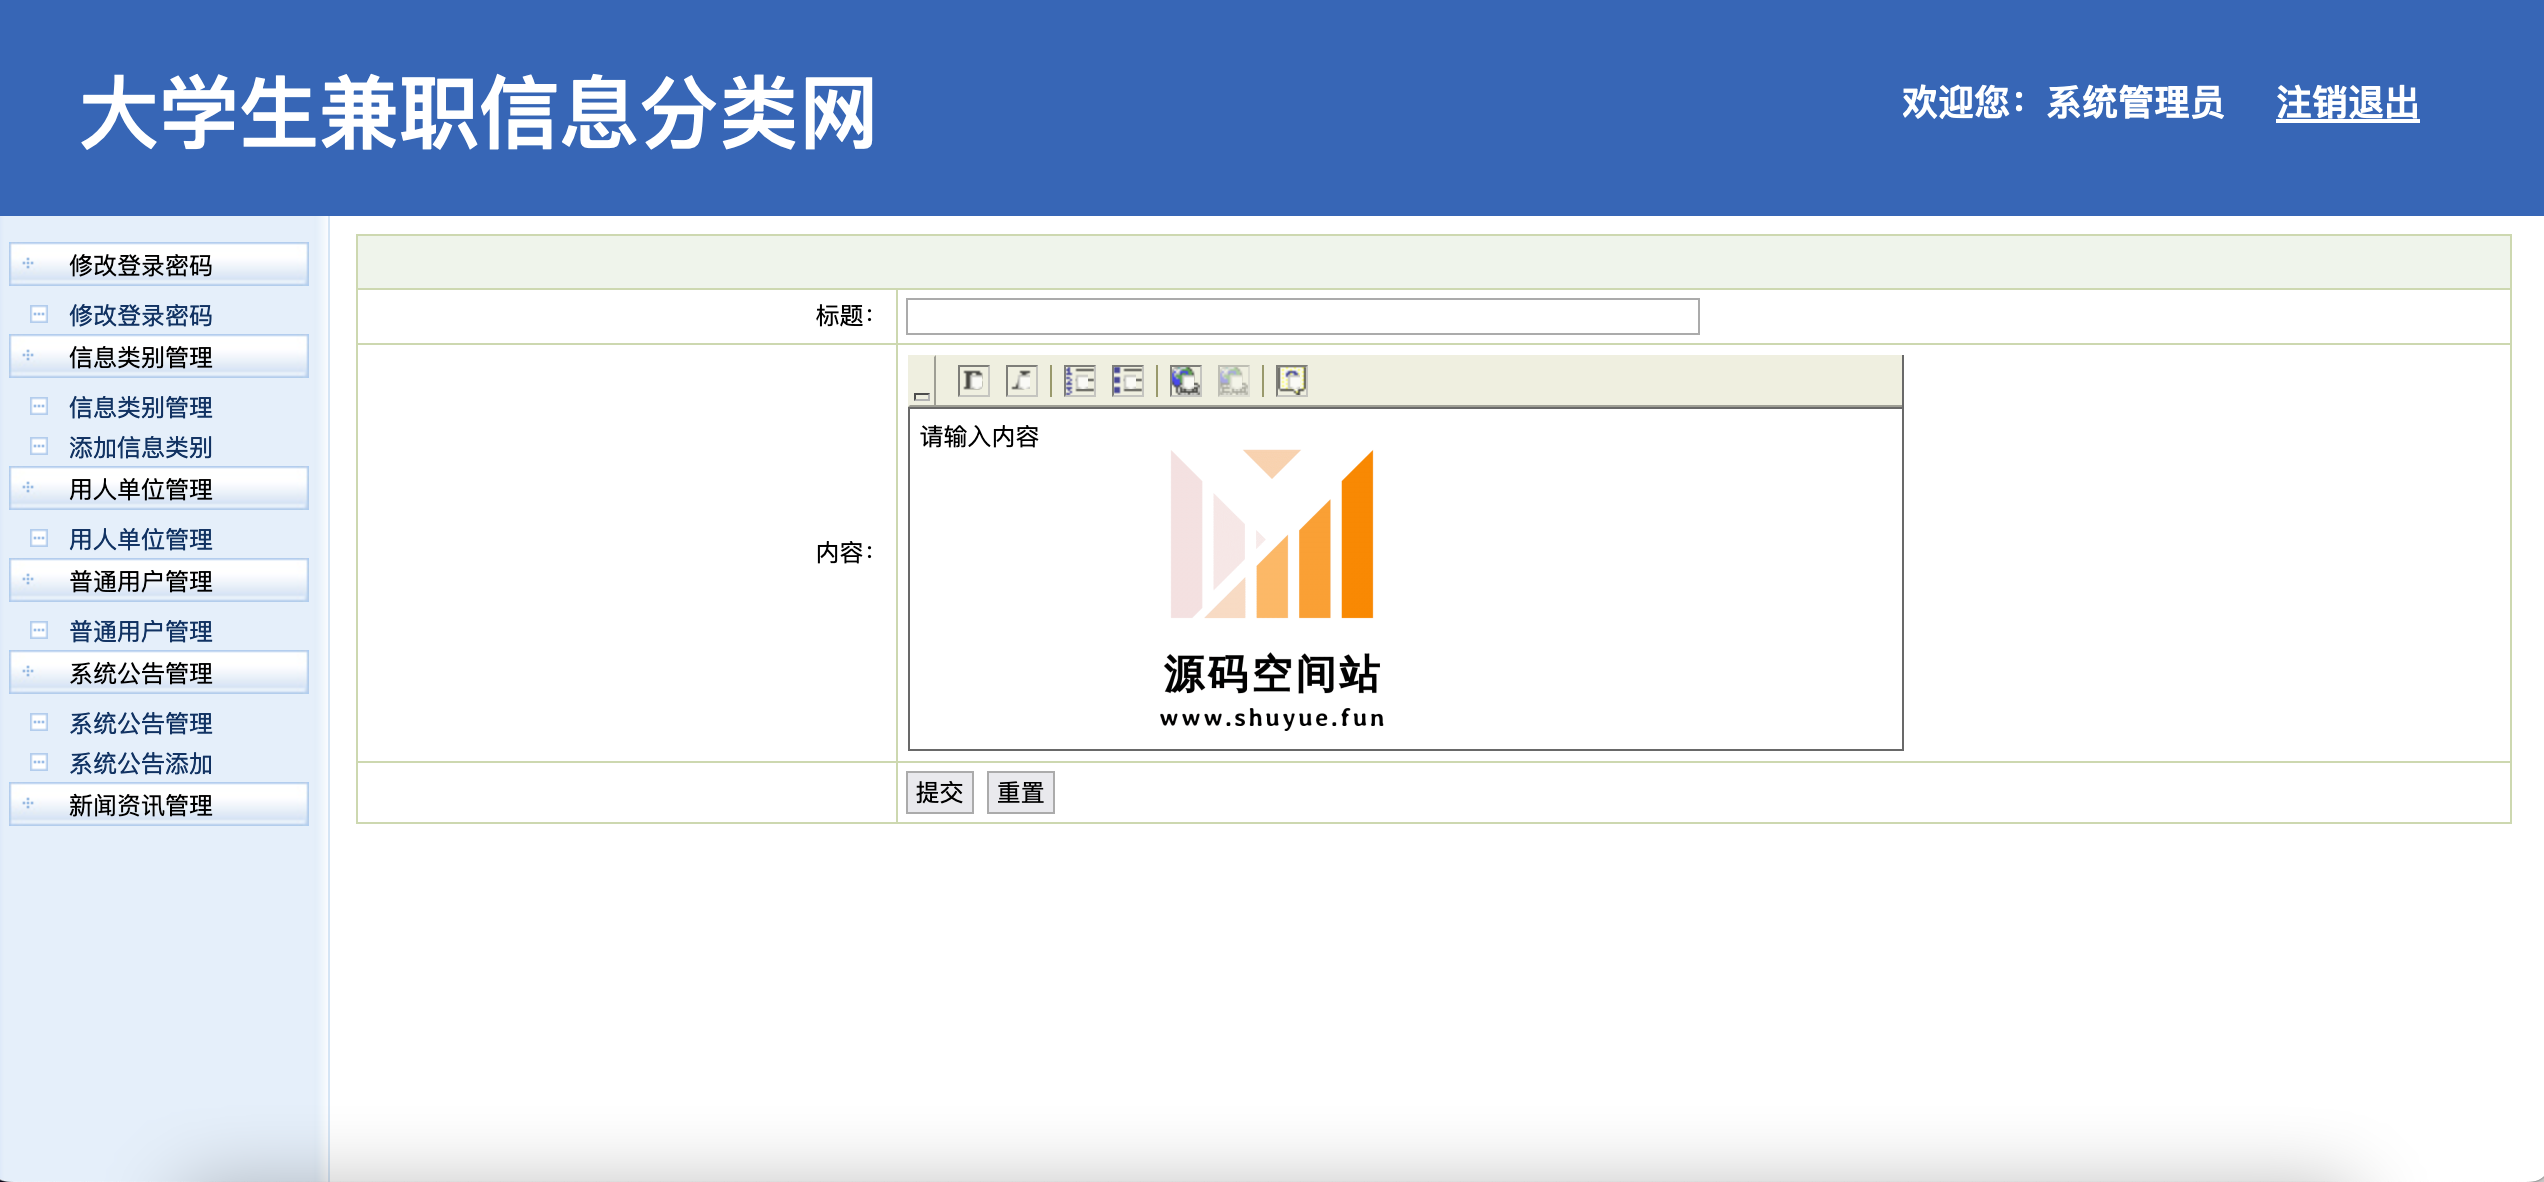This screenshot has width=2544, height=1182.
Task: Open the 普通用户管理 sub-item link
Action: 140,631
